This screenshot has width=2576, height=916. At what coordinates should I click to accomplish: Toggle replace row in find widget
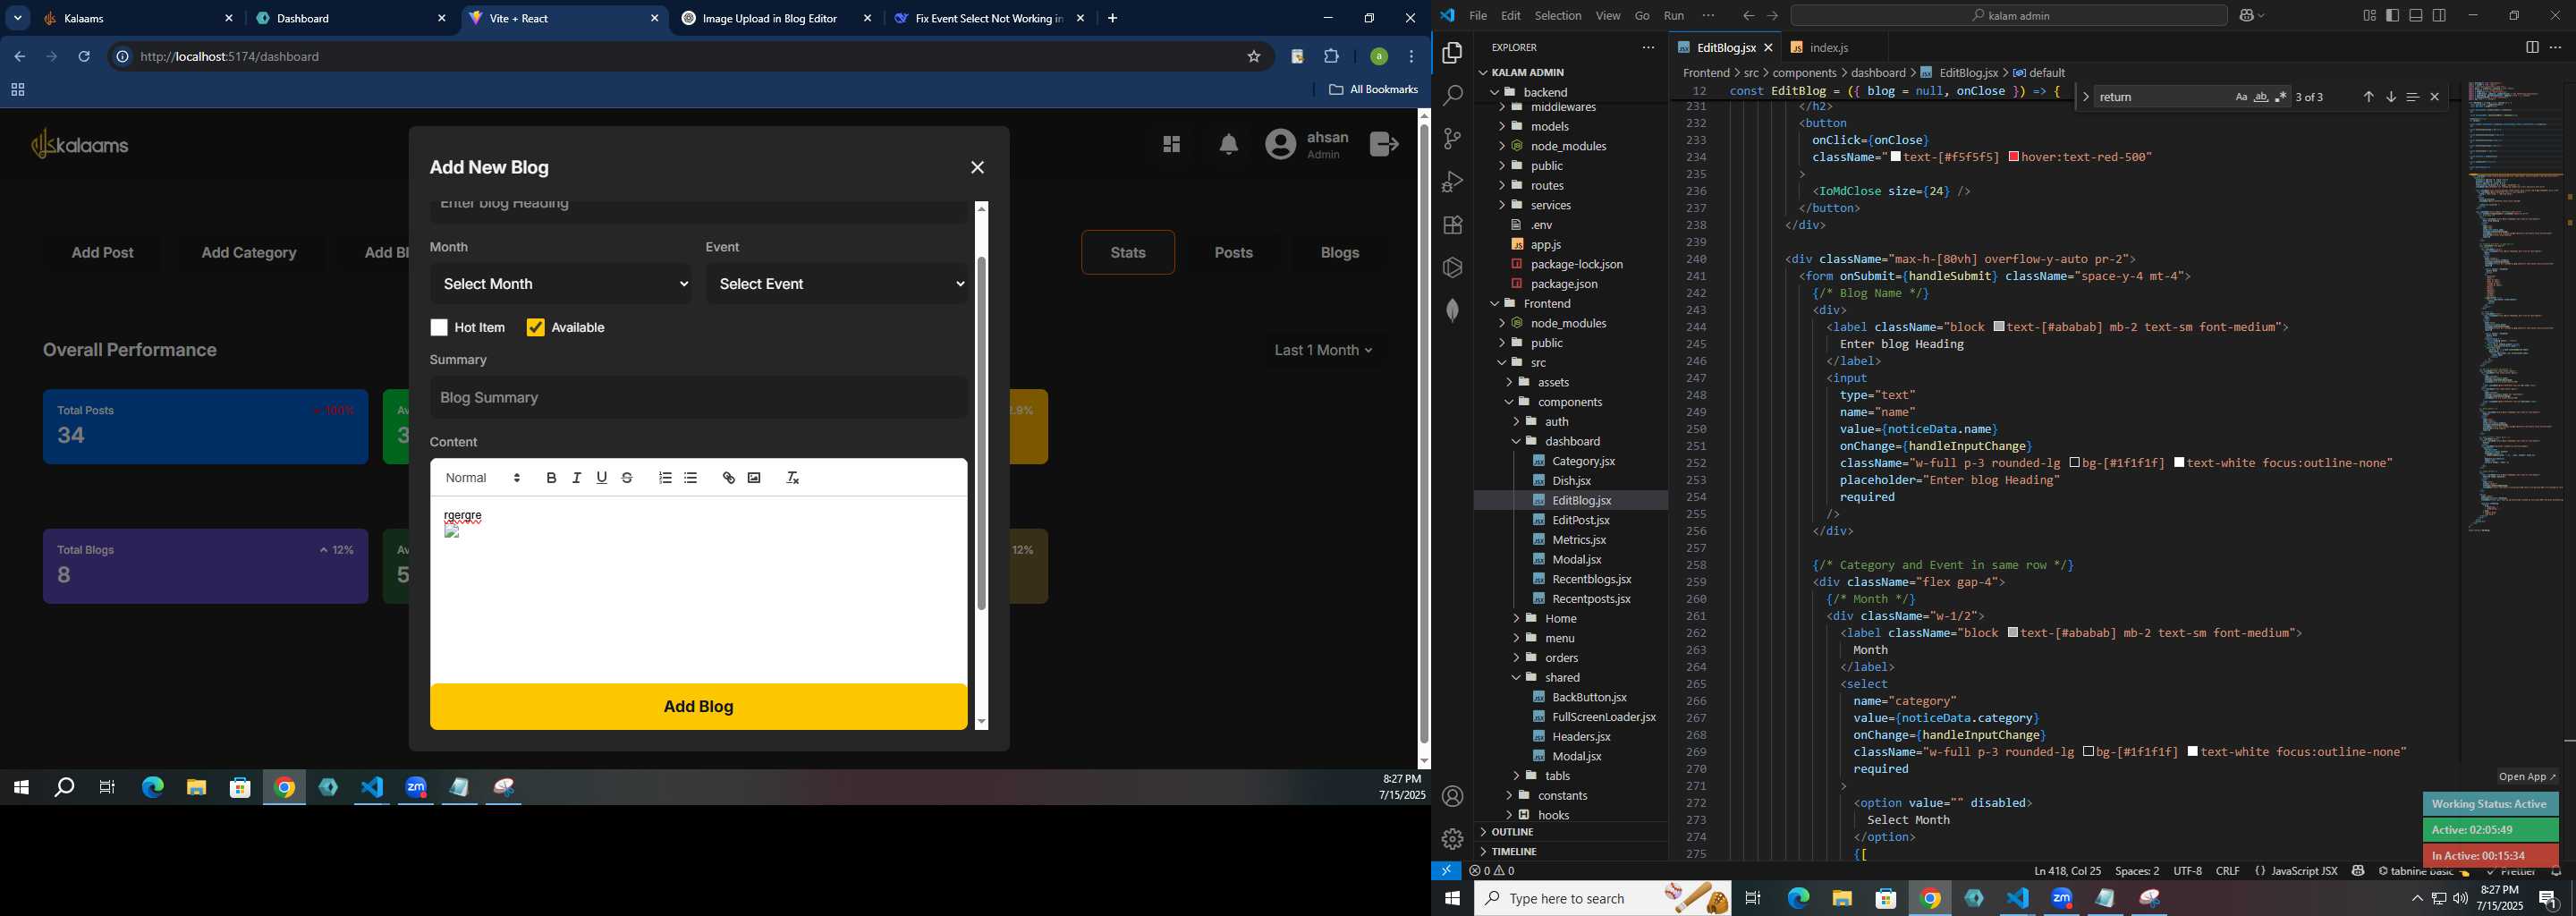click(2085, 97)
